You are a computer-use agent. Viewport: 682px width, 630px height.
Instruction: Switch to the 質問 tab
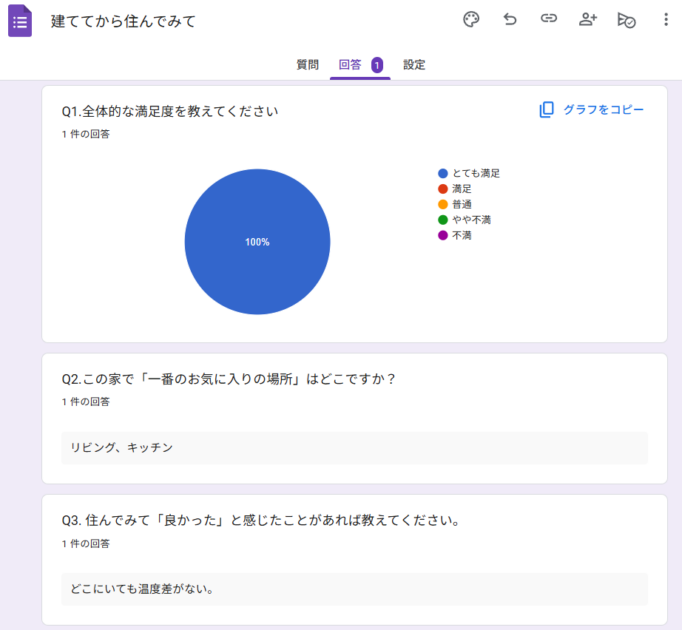pos(307,65)
